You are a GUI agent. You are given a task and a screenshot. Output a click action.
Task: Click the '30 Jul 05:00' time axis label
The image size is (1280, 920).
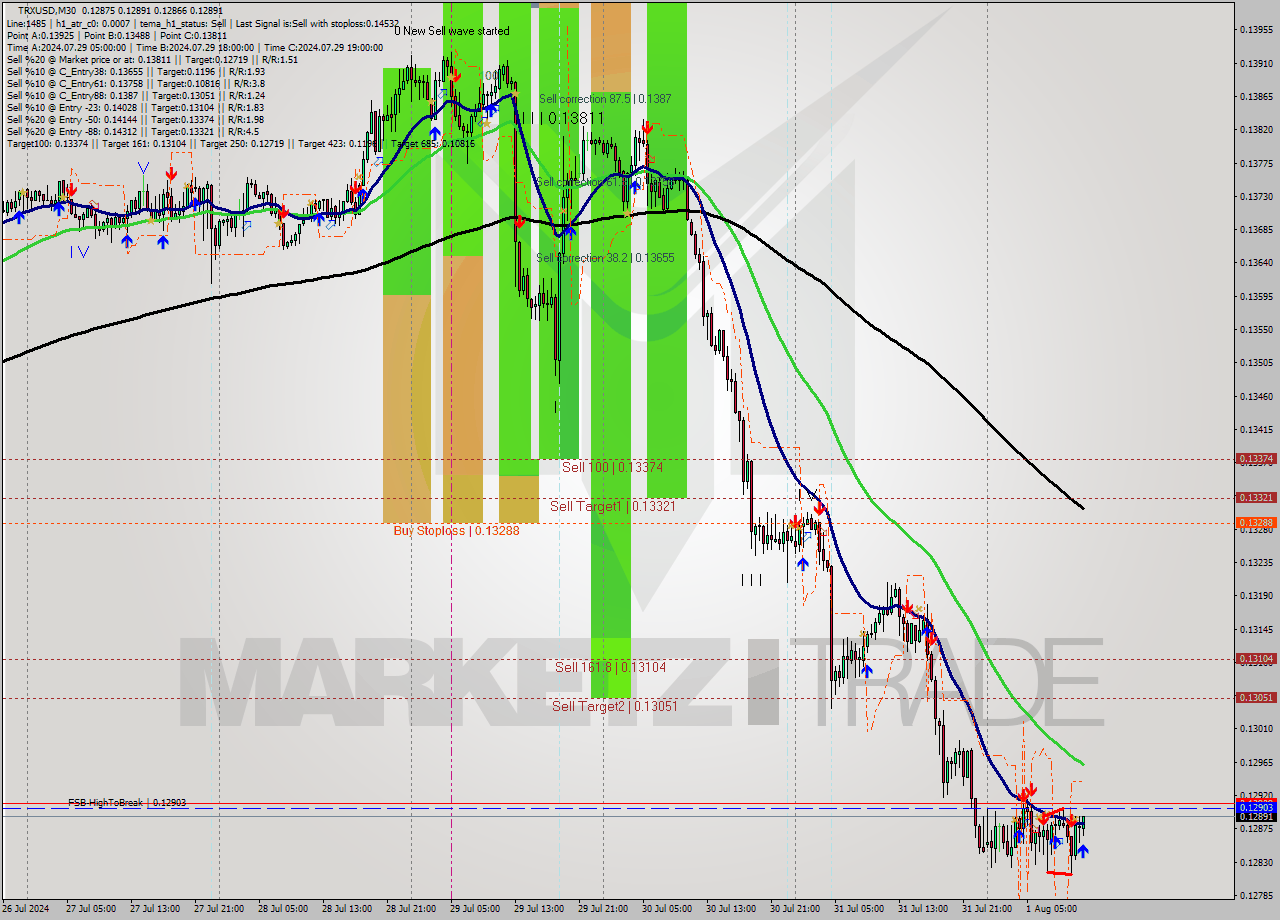pyautogui.click(x=668, y=909)
